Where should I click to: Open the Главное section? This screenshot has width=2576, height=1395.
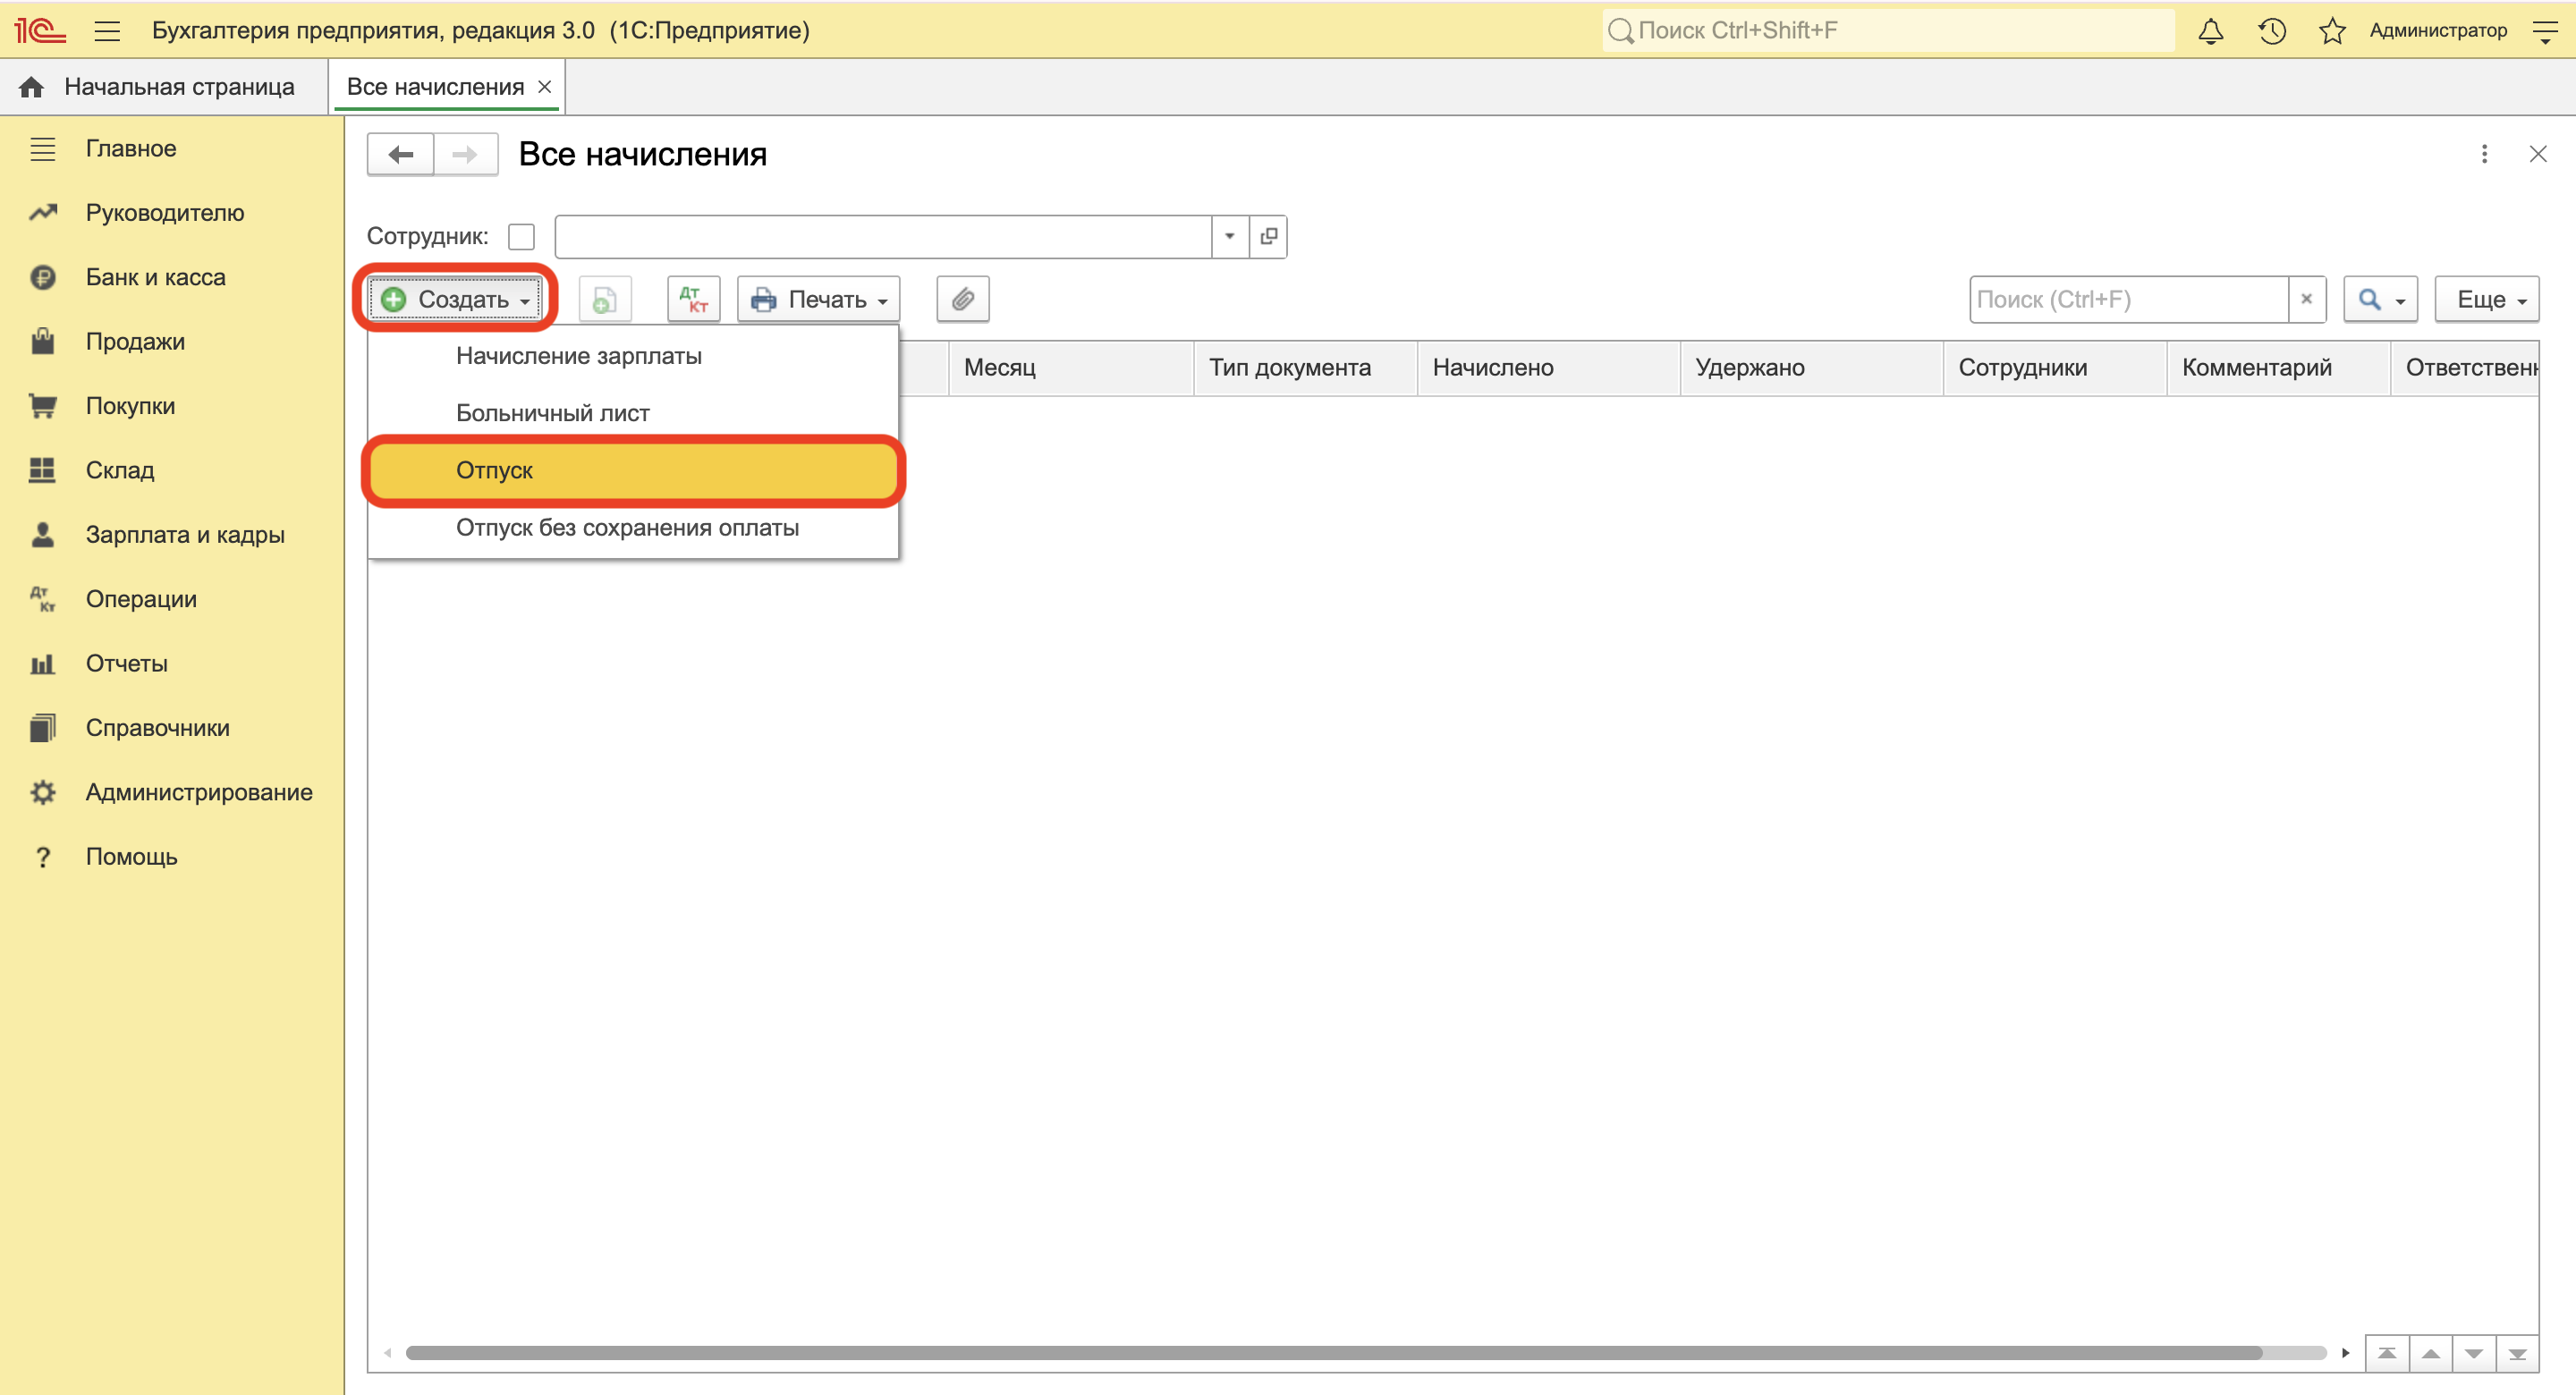pos(172,148)
